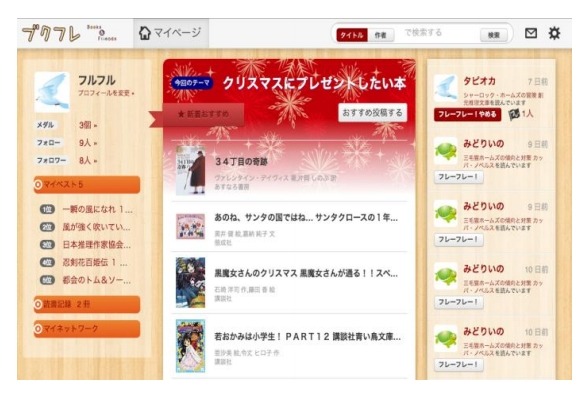Open 黒魔女さんのクリスマス book title
586x399 pixels.
306,273
